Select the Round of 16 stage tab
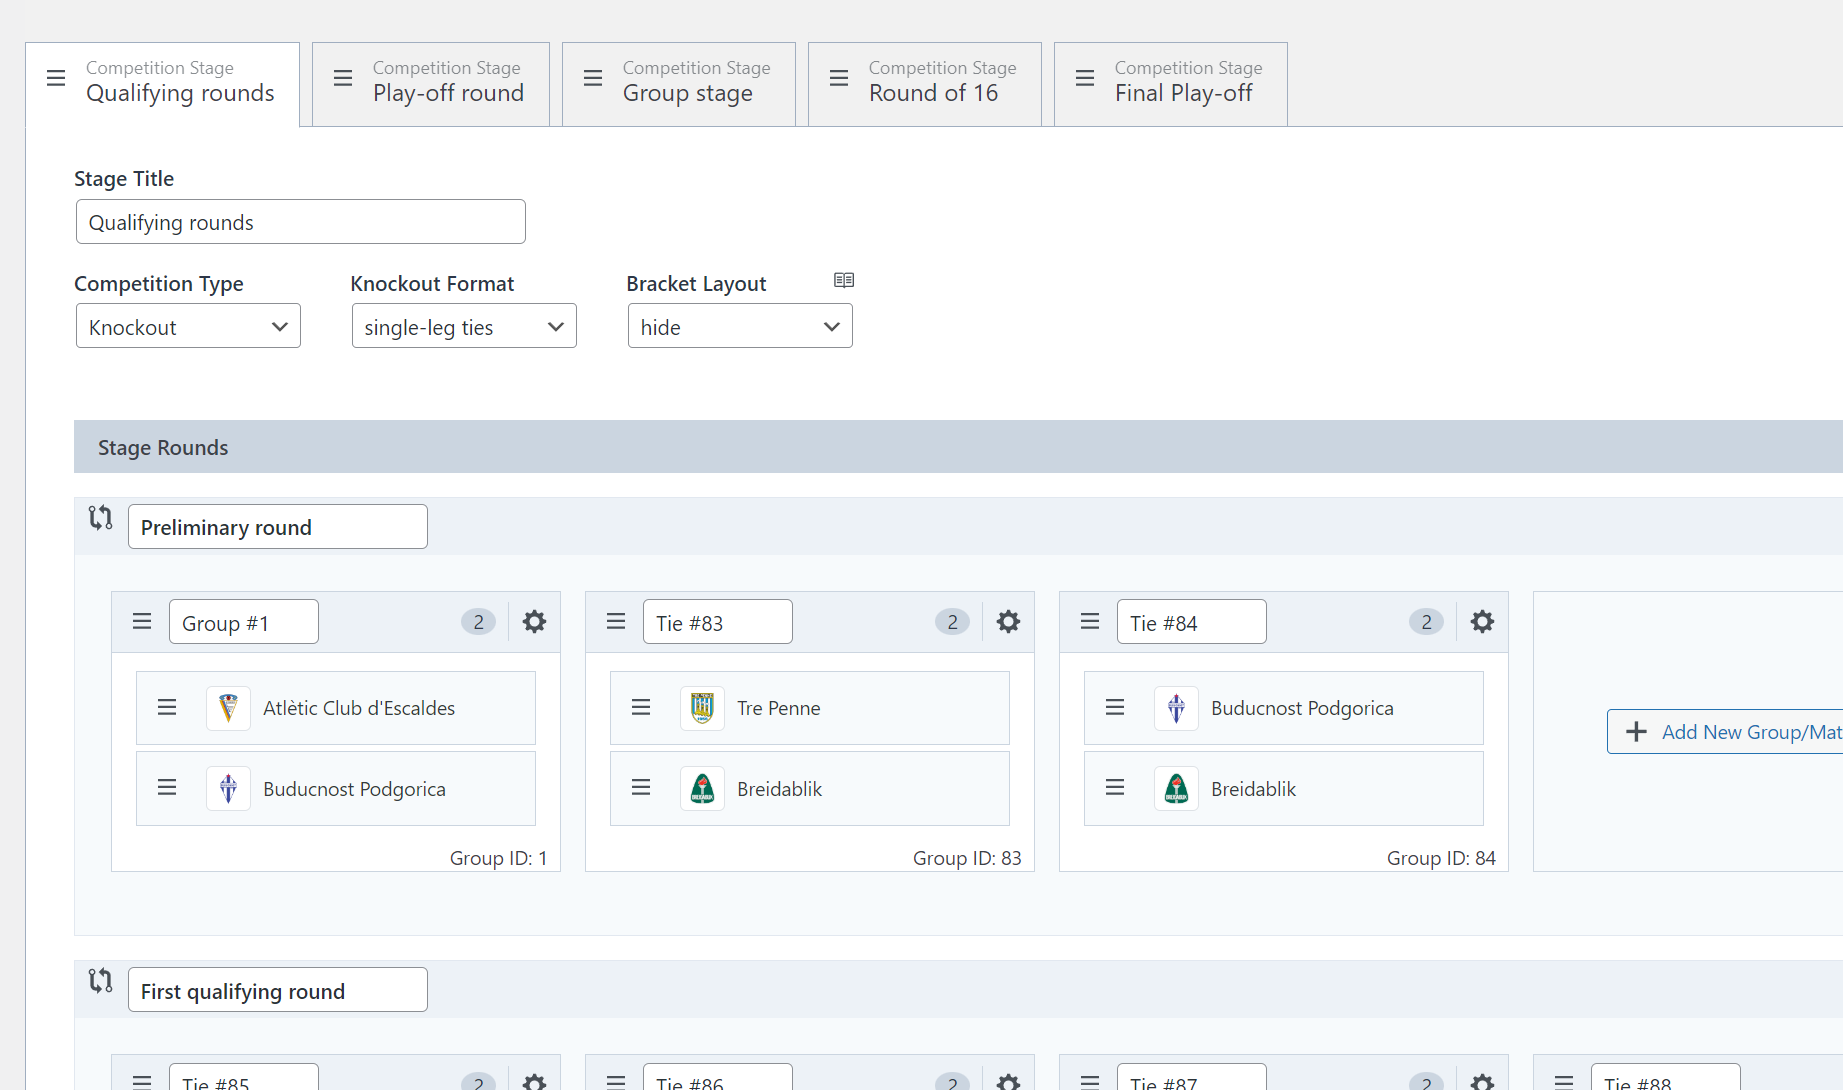Screen dimensions: 1843x1090 click(x=925, y=84)
